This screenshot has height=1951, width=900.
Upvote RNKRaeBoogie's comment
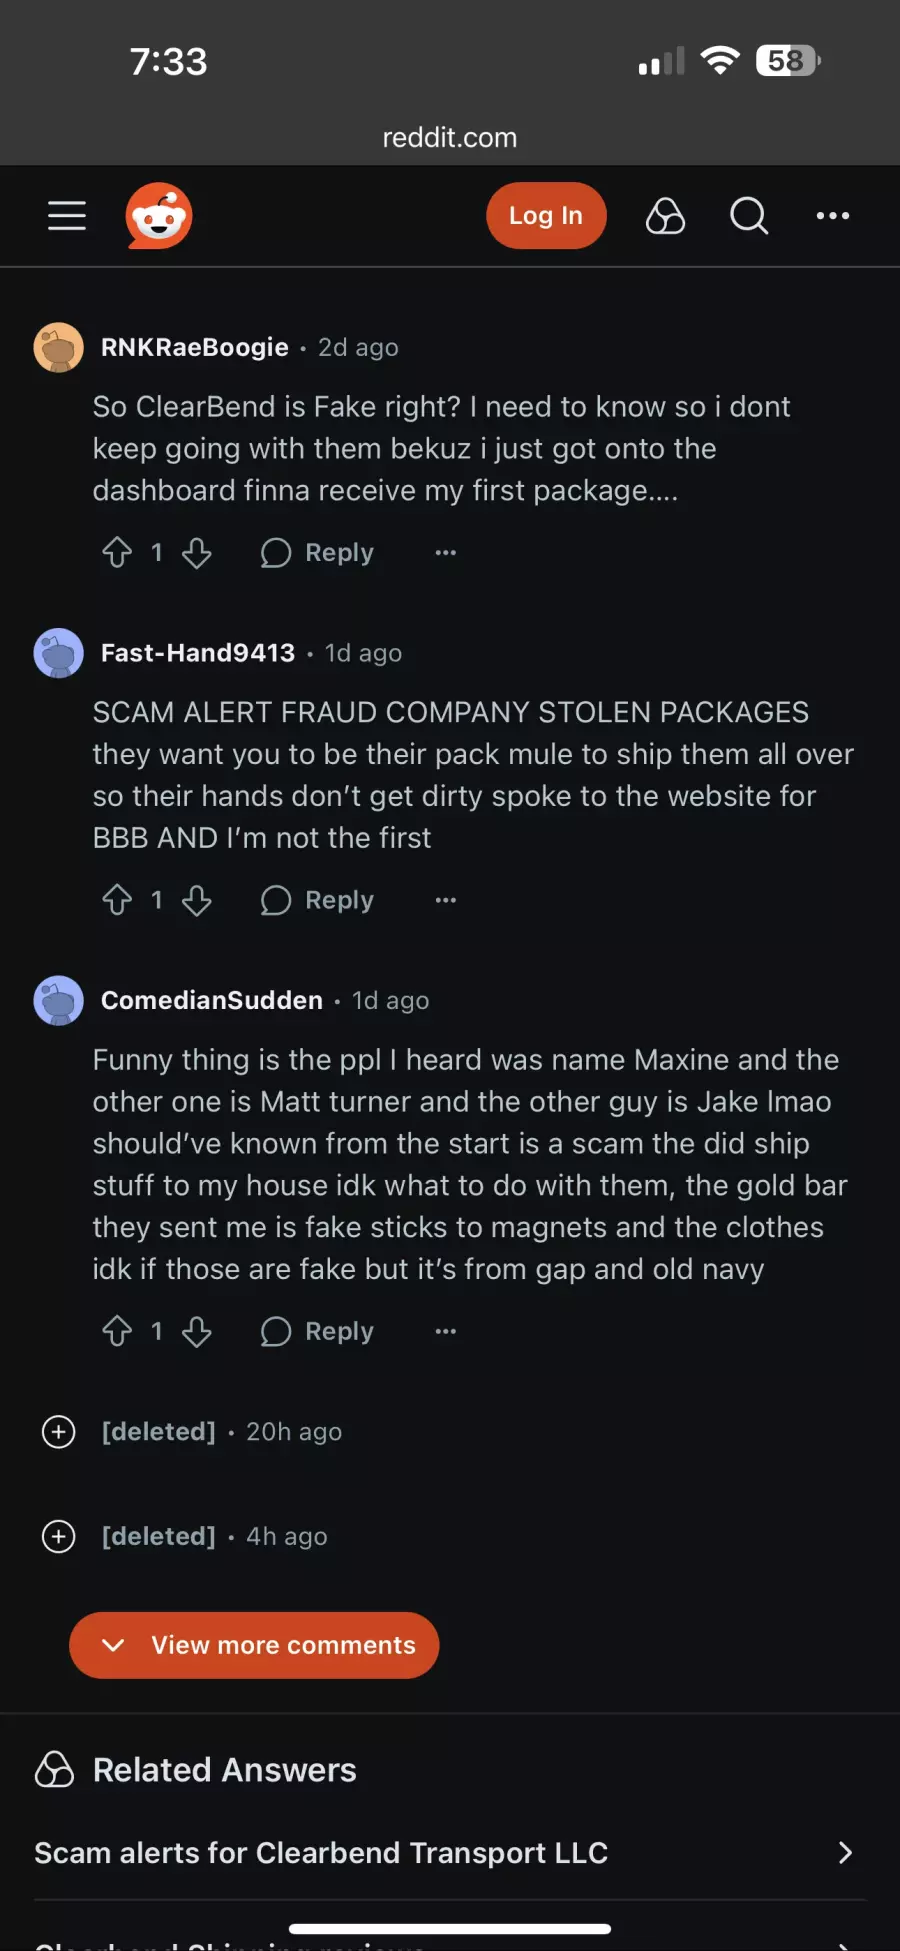tap(117, 553)
